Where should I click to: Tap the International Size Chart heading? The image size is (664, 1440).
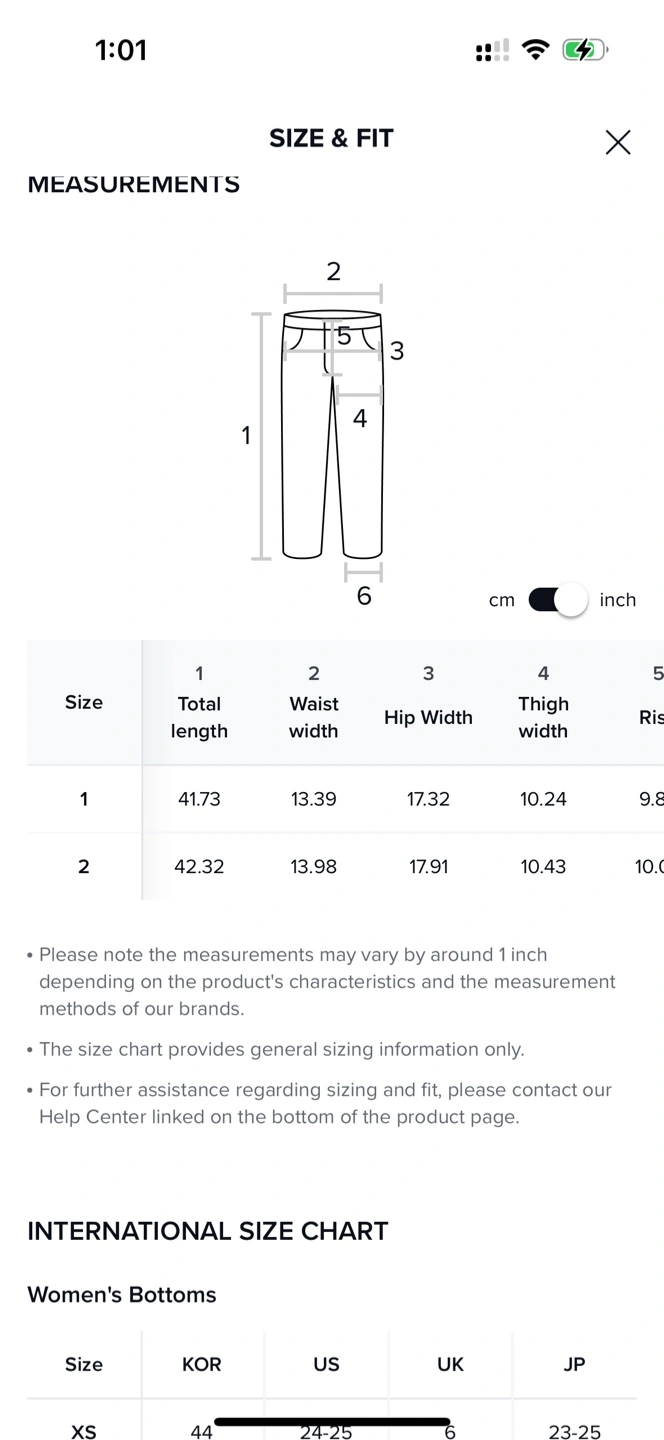pos(208,1231)
